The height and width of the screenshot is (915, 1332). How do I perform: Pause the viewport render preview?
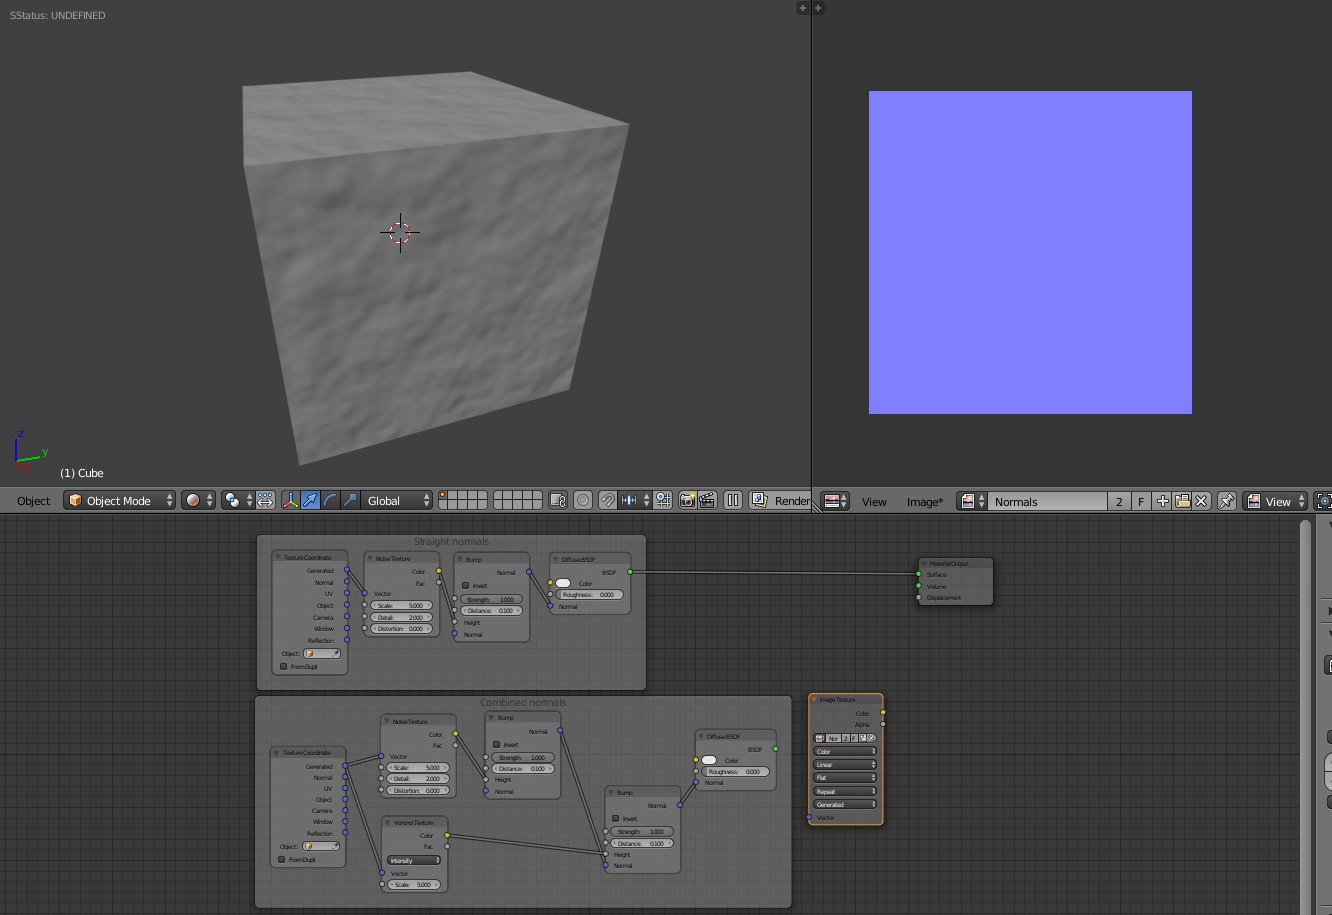point(733,501)
